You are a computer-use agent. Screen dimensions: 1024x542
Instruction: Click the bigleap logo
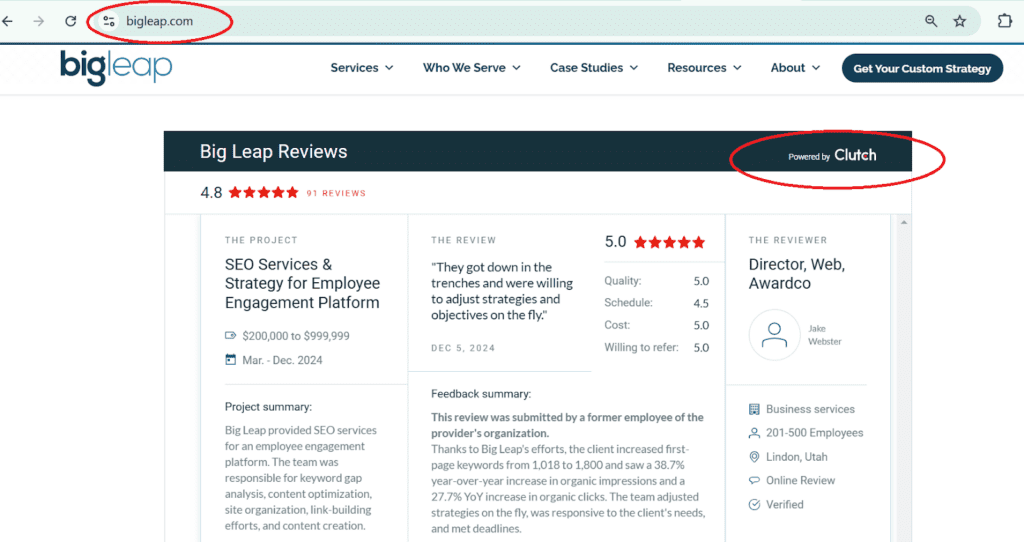pyautogui.click(x=116, y=67)
